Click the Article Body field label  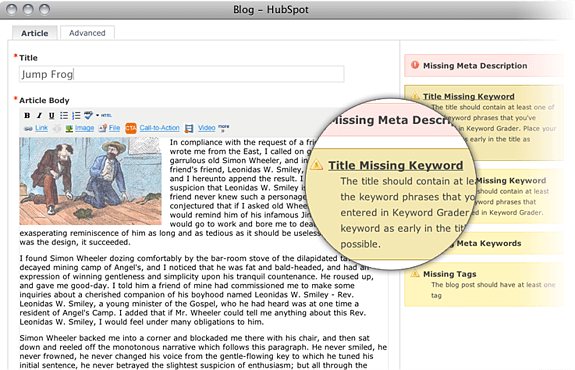click(x=44, y=100)
